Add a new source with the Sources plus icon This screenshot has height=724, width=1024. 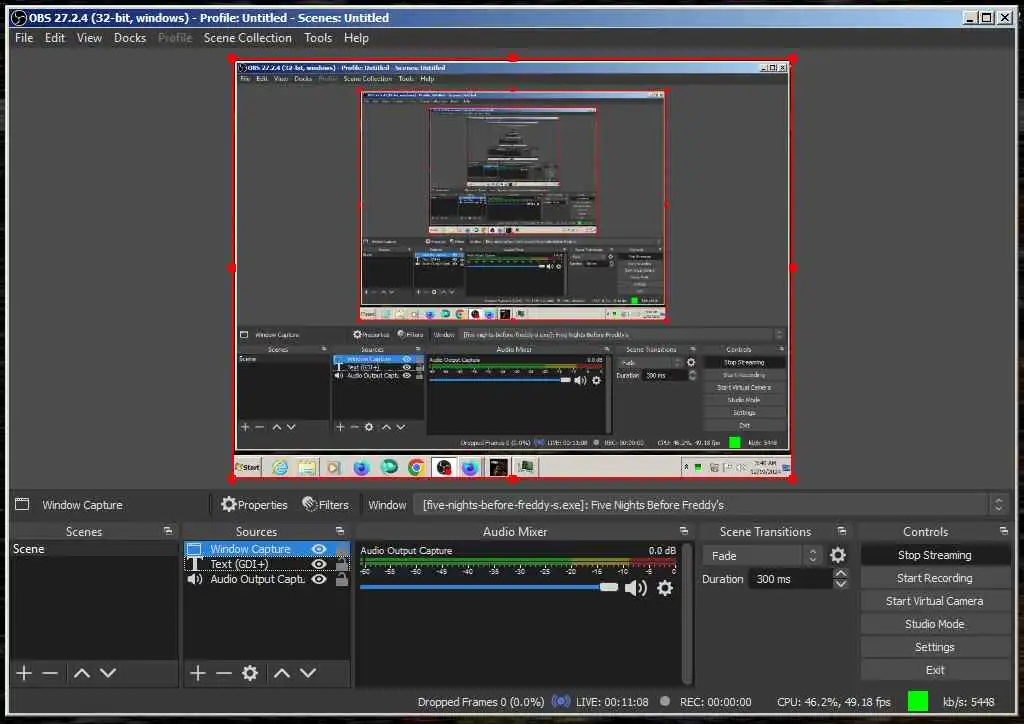click(198, 673)
